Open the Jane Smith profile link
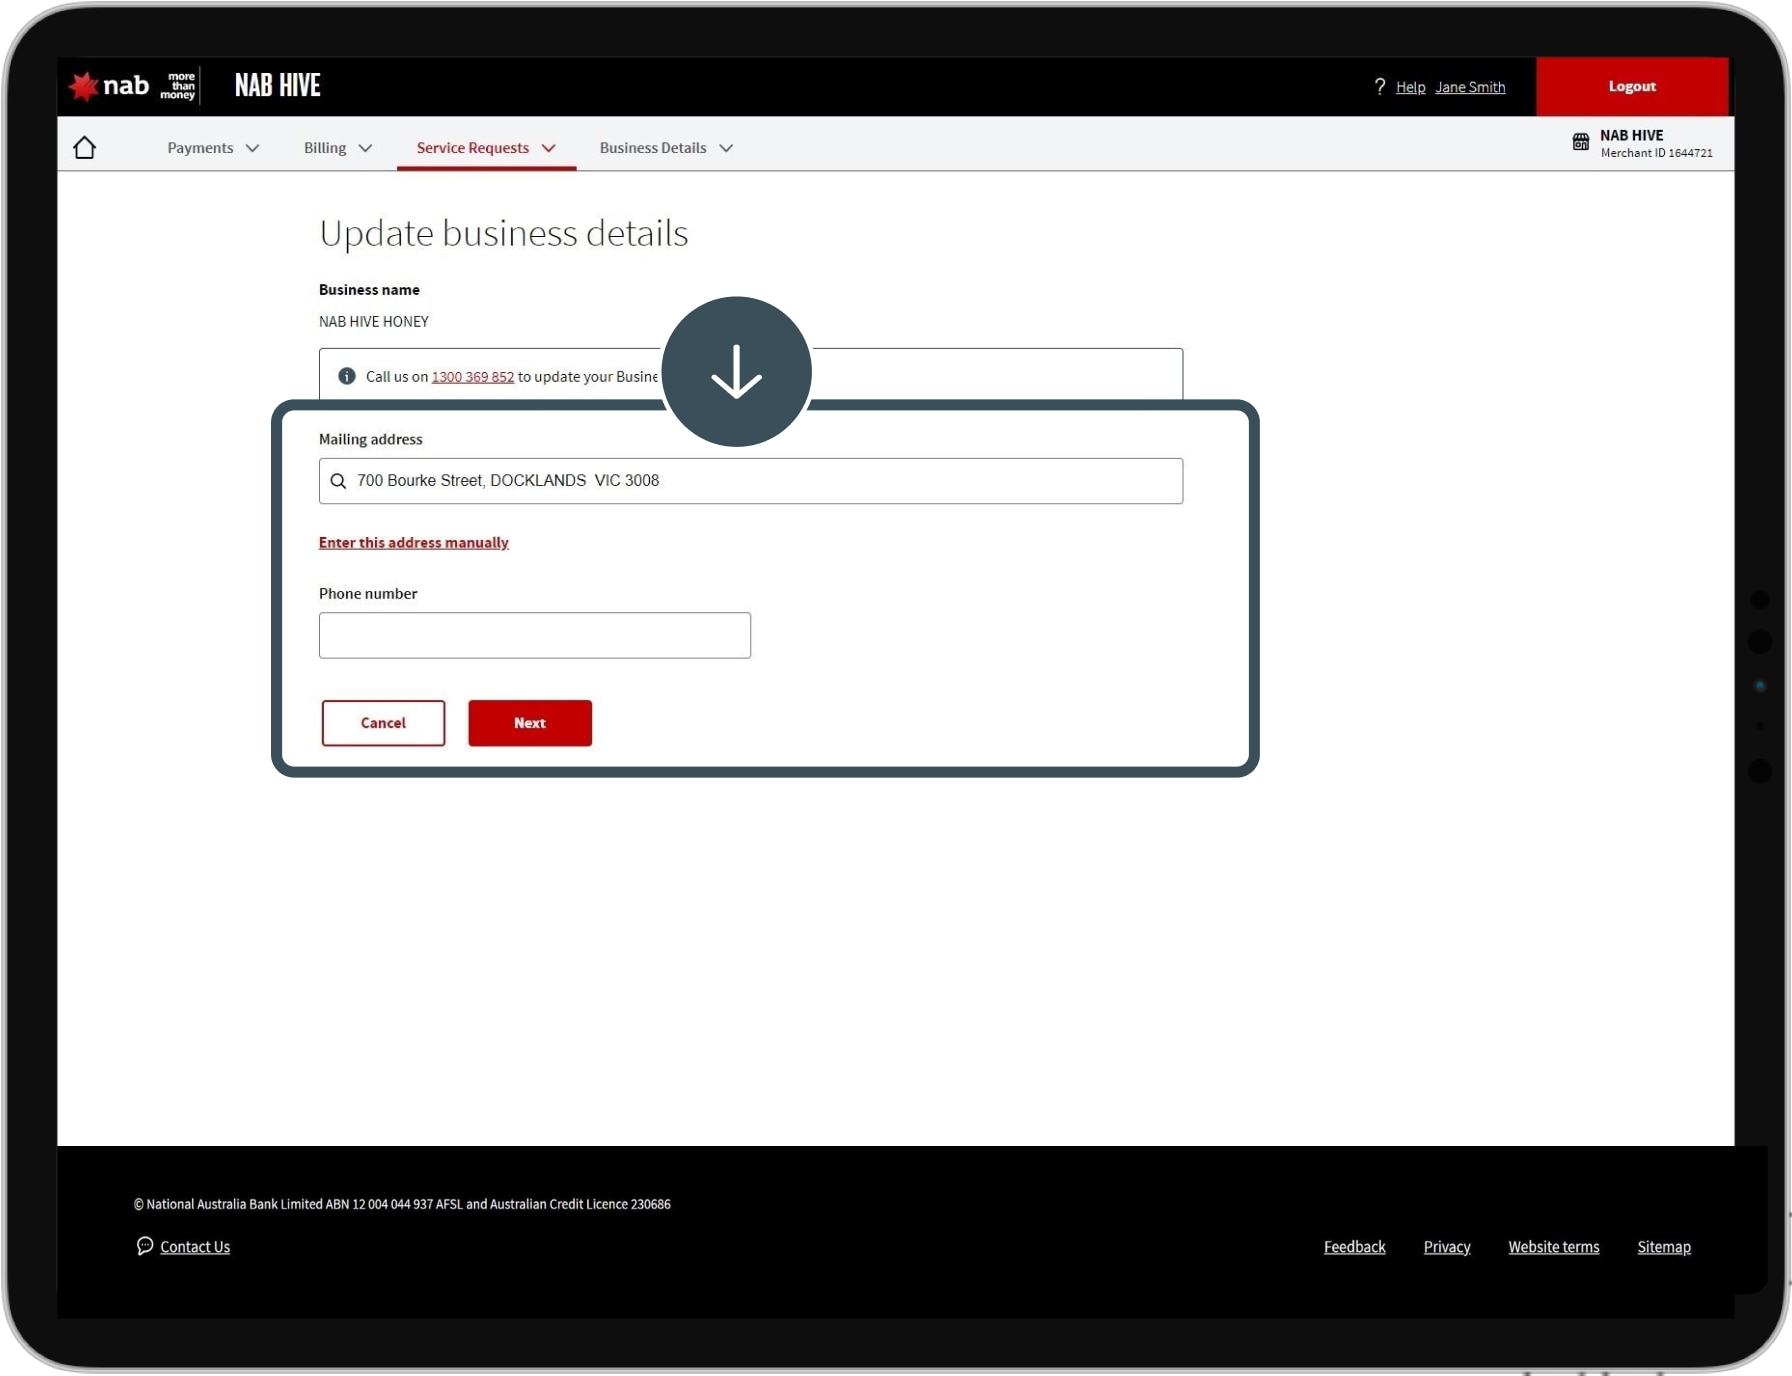The height and width of the screenshot is (1376, 1792). (1470, 87)
